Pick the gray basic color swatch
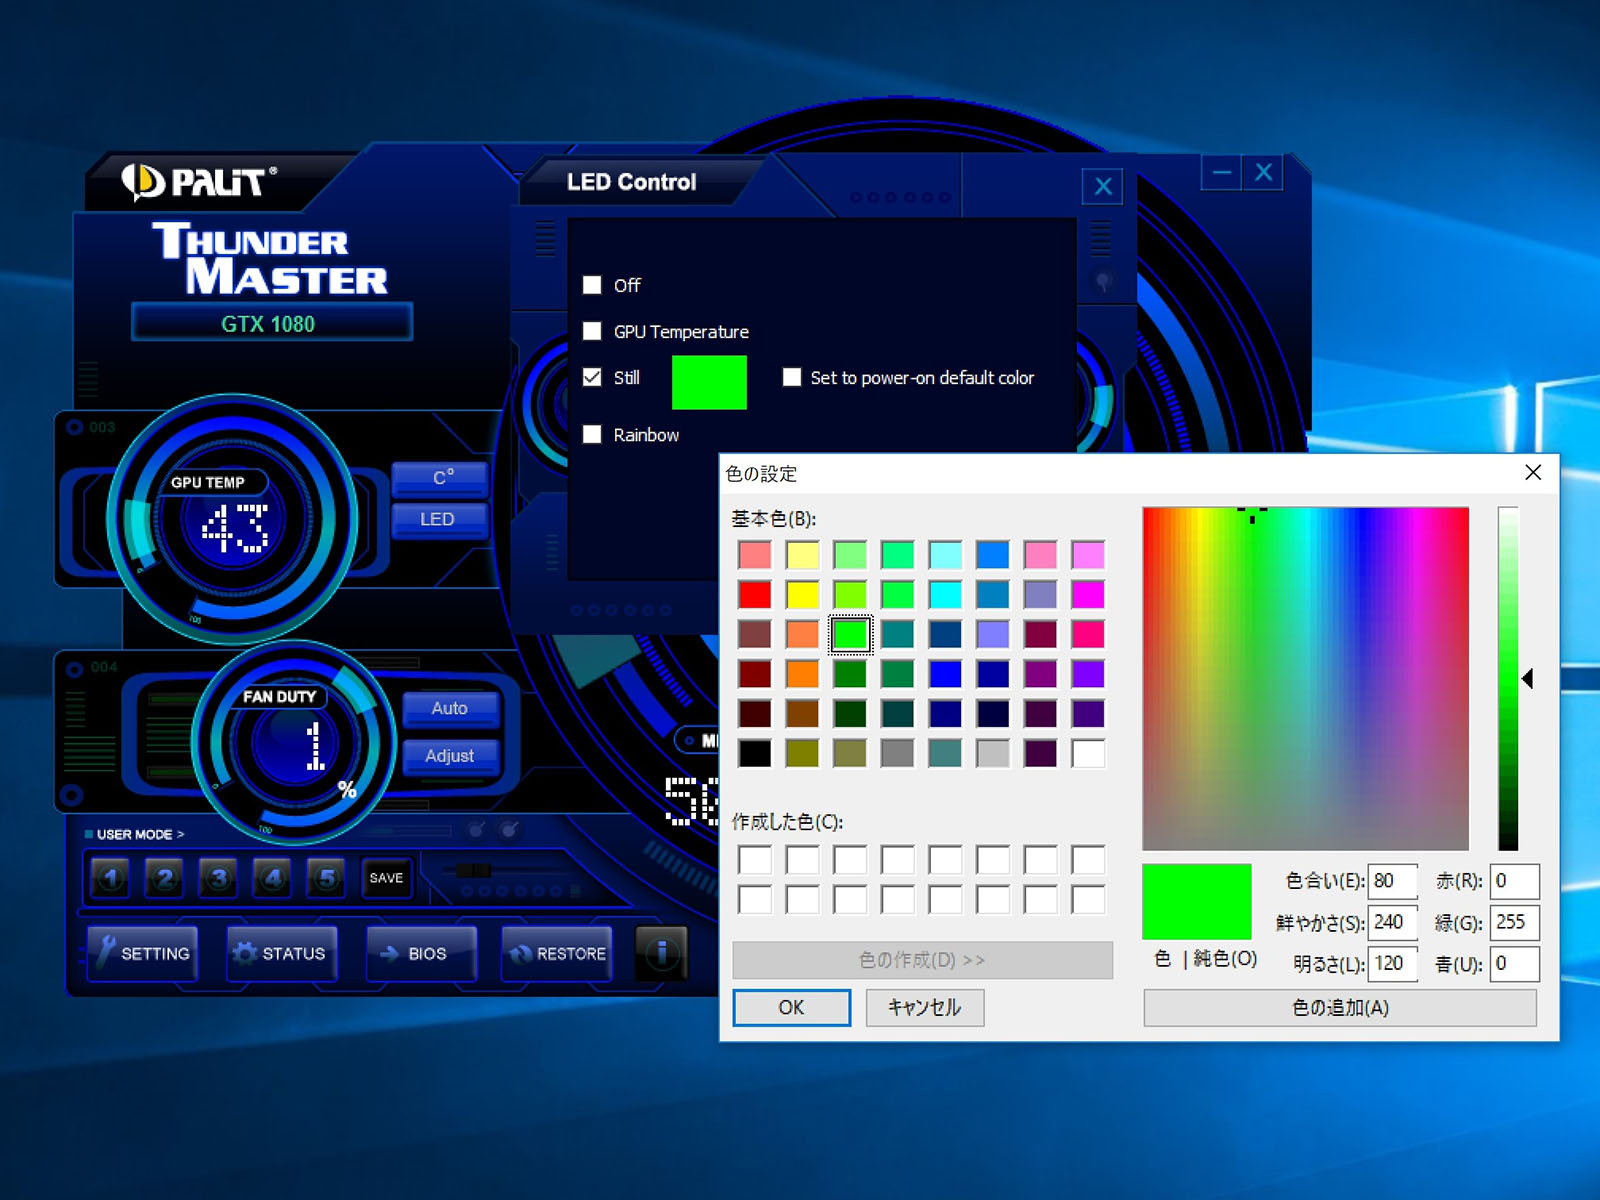 897,753
